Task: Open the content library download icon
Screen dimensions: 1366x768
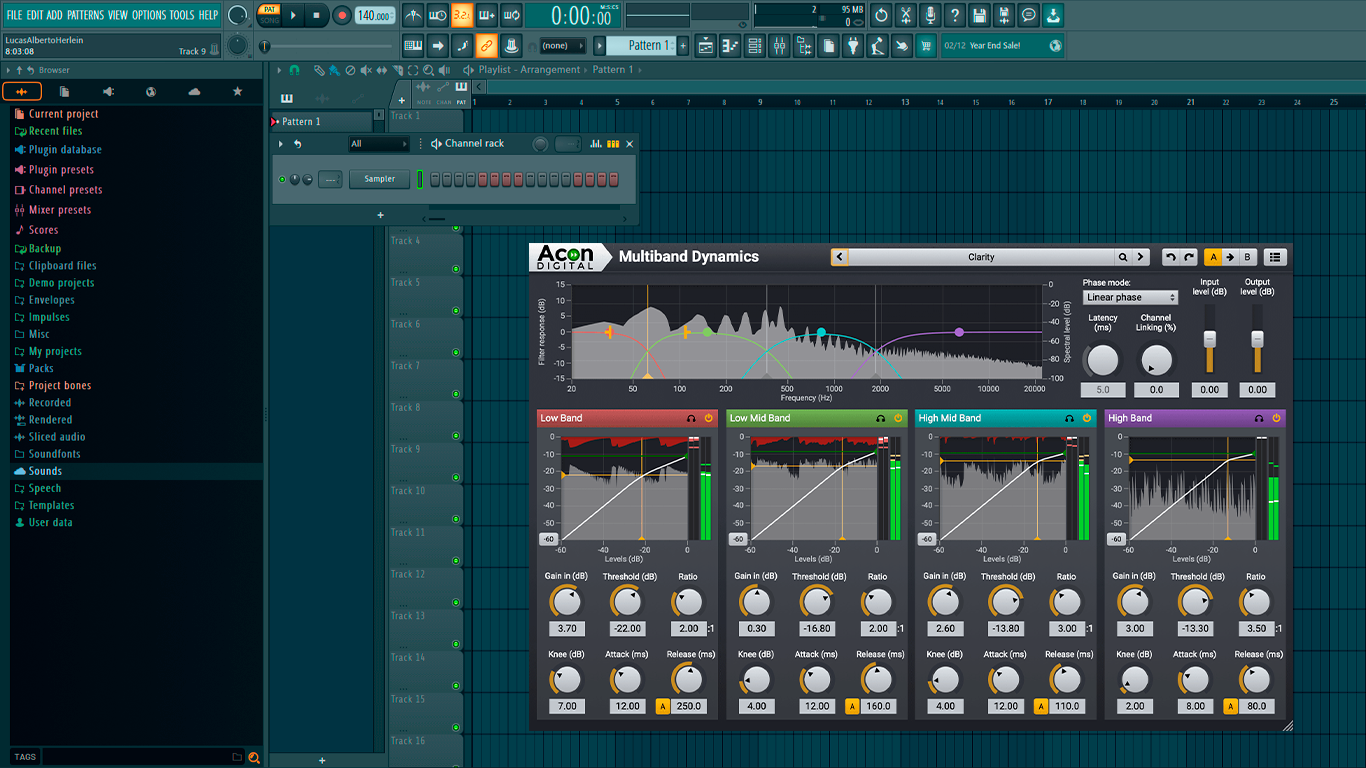Action: coord(1053,15)
